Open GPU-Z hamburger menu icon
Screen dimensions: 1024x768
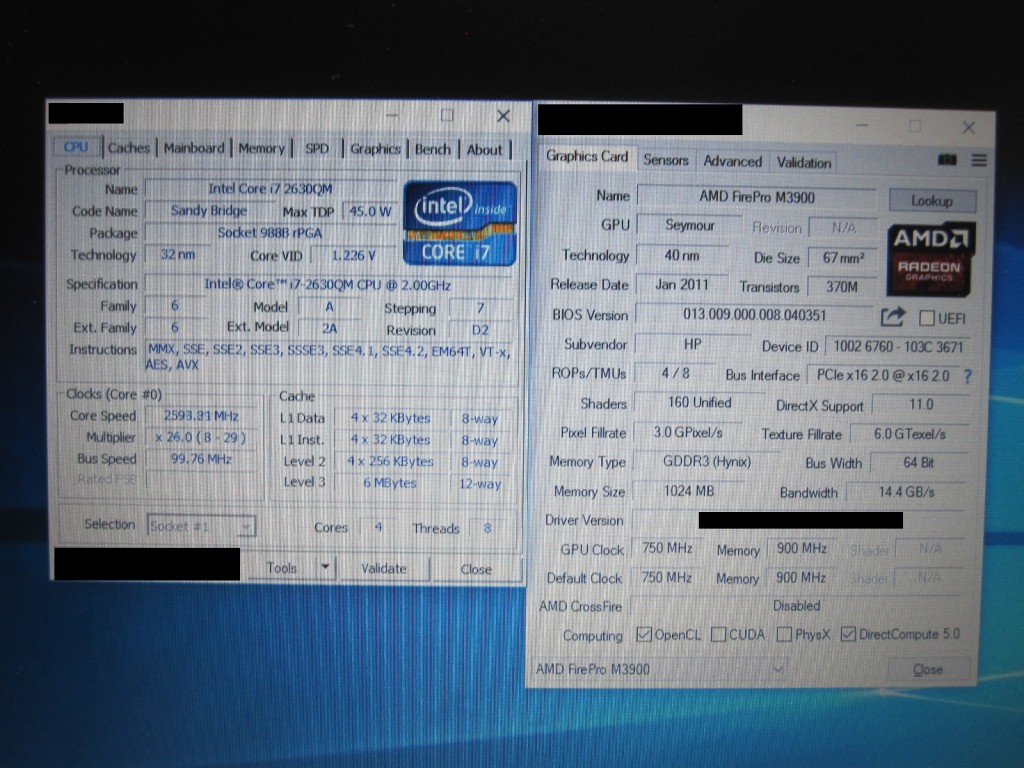tap(979, 160)
